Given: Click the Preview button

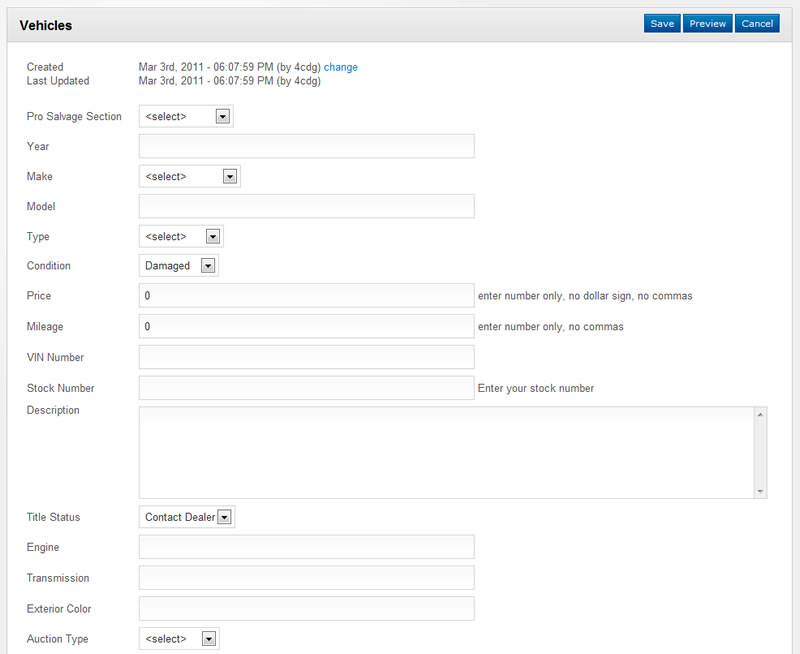Looking at the screenshot, I should pyautogui.click(x=707, y=24).
